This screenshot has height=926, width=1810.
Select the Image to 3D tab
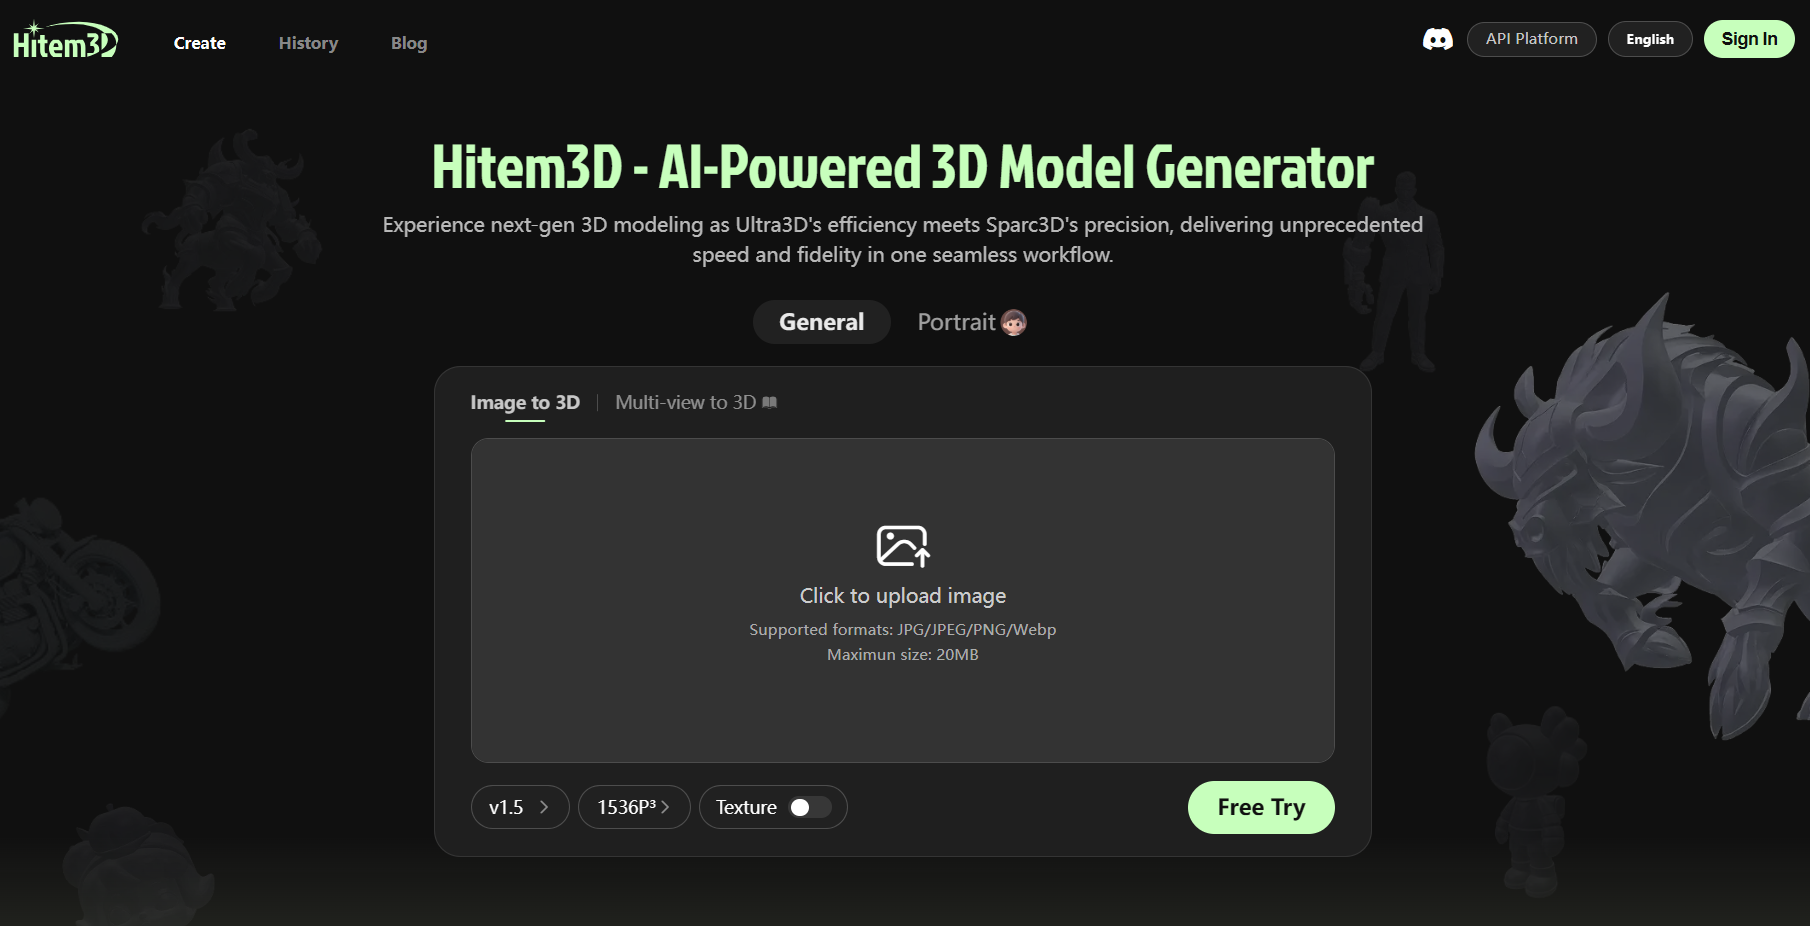click(x=524, y=402)
